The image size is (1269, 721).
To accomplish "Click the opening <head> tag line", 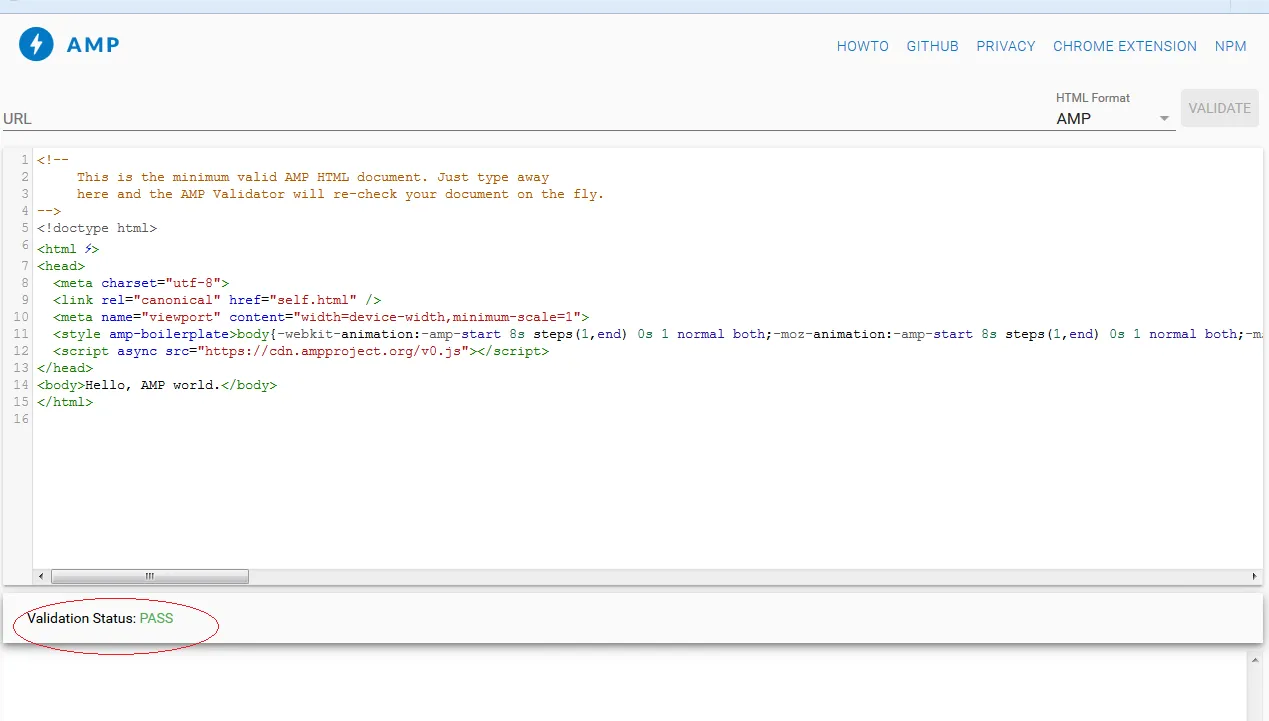I will (x=61, y=266).
